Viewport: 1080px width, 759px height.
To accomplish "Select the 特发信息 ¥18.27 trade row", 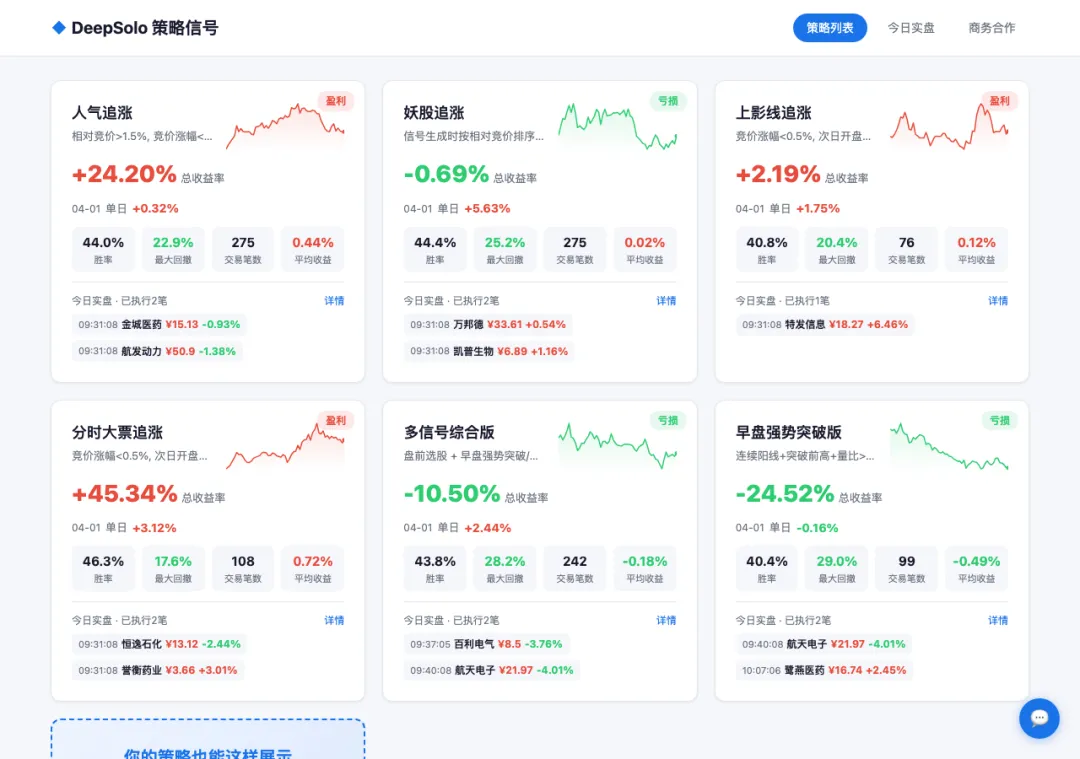I will point(824,324).
